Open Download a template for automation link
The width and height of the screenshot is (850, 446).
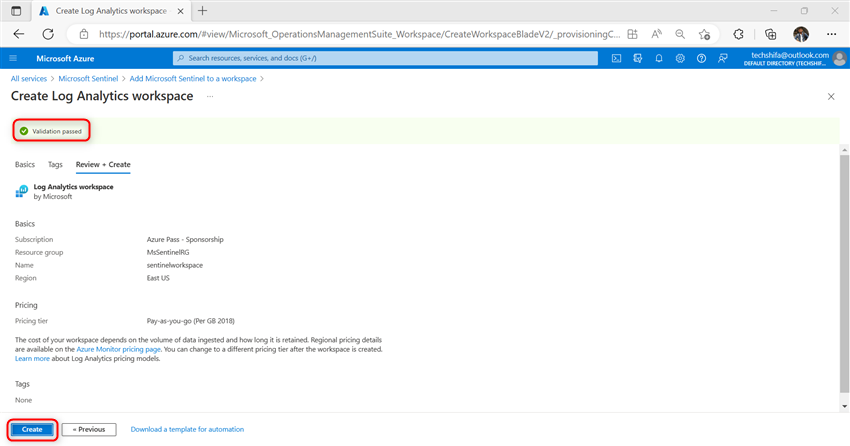click(187, 429)
